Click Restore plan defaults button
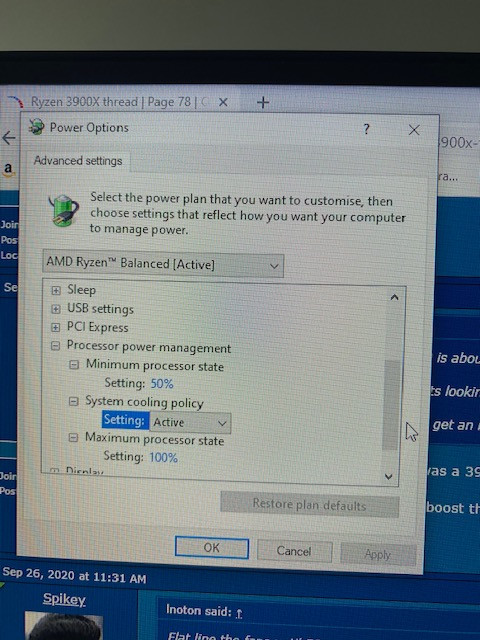This screenshot has height=640, width=480. [309, 505]
